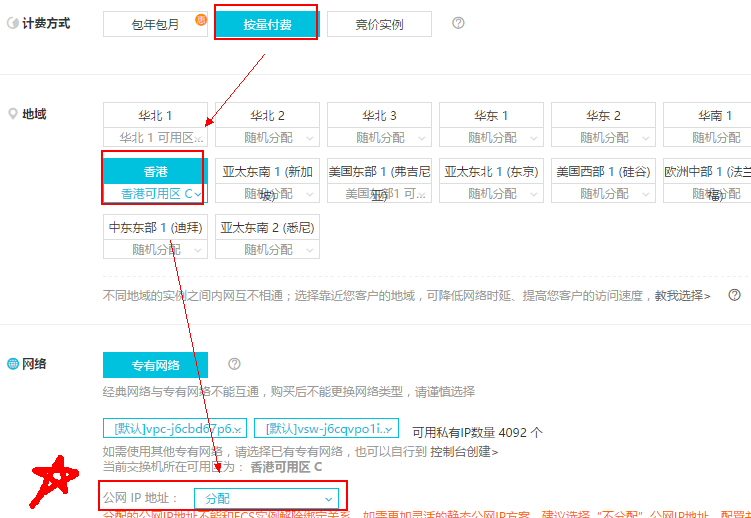Select the 华北 2 region
Viewport: 751px width, 518px height.
click(x=267, y=116)
